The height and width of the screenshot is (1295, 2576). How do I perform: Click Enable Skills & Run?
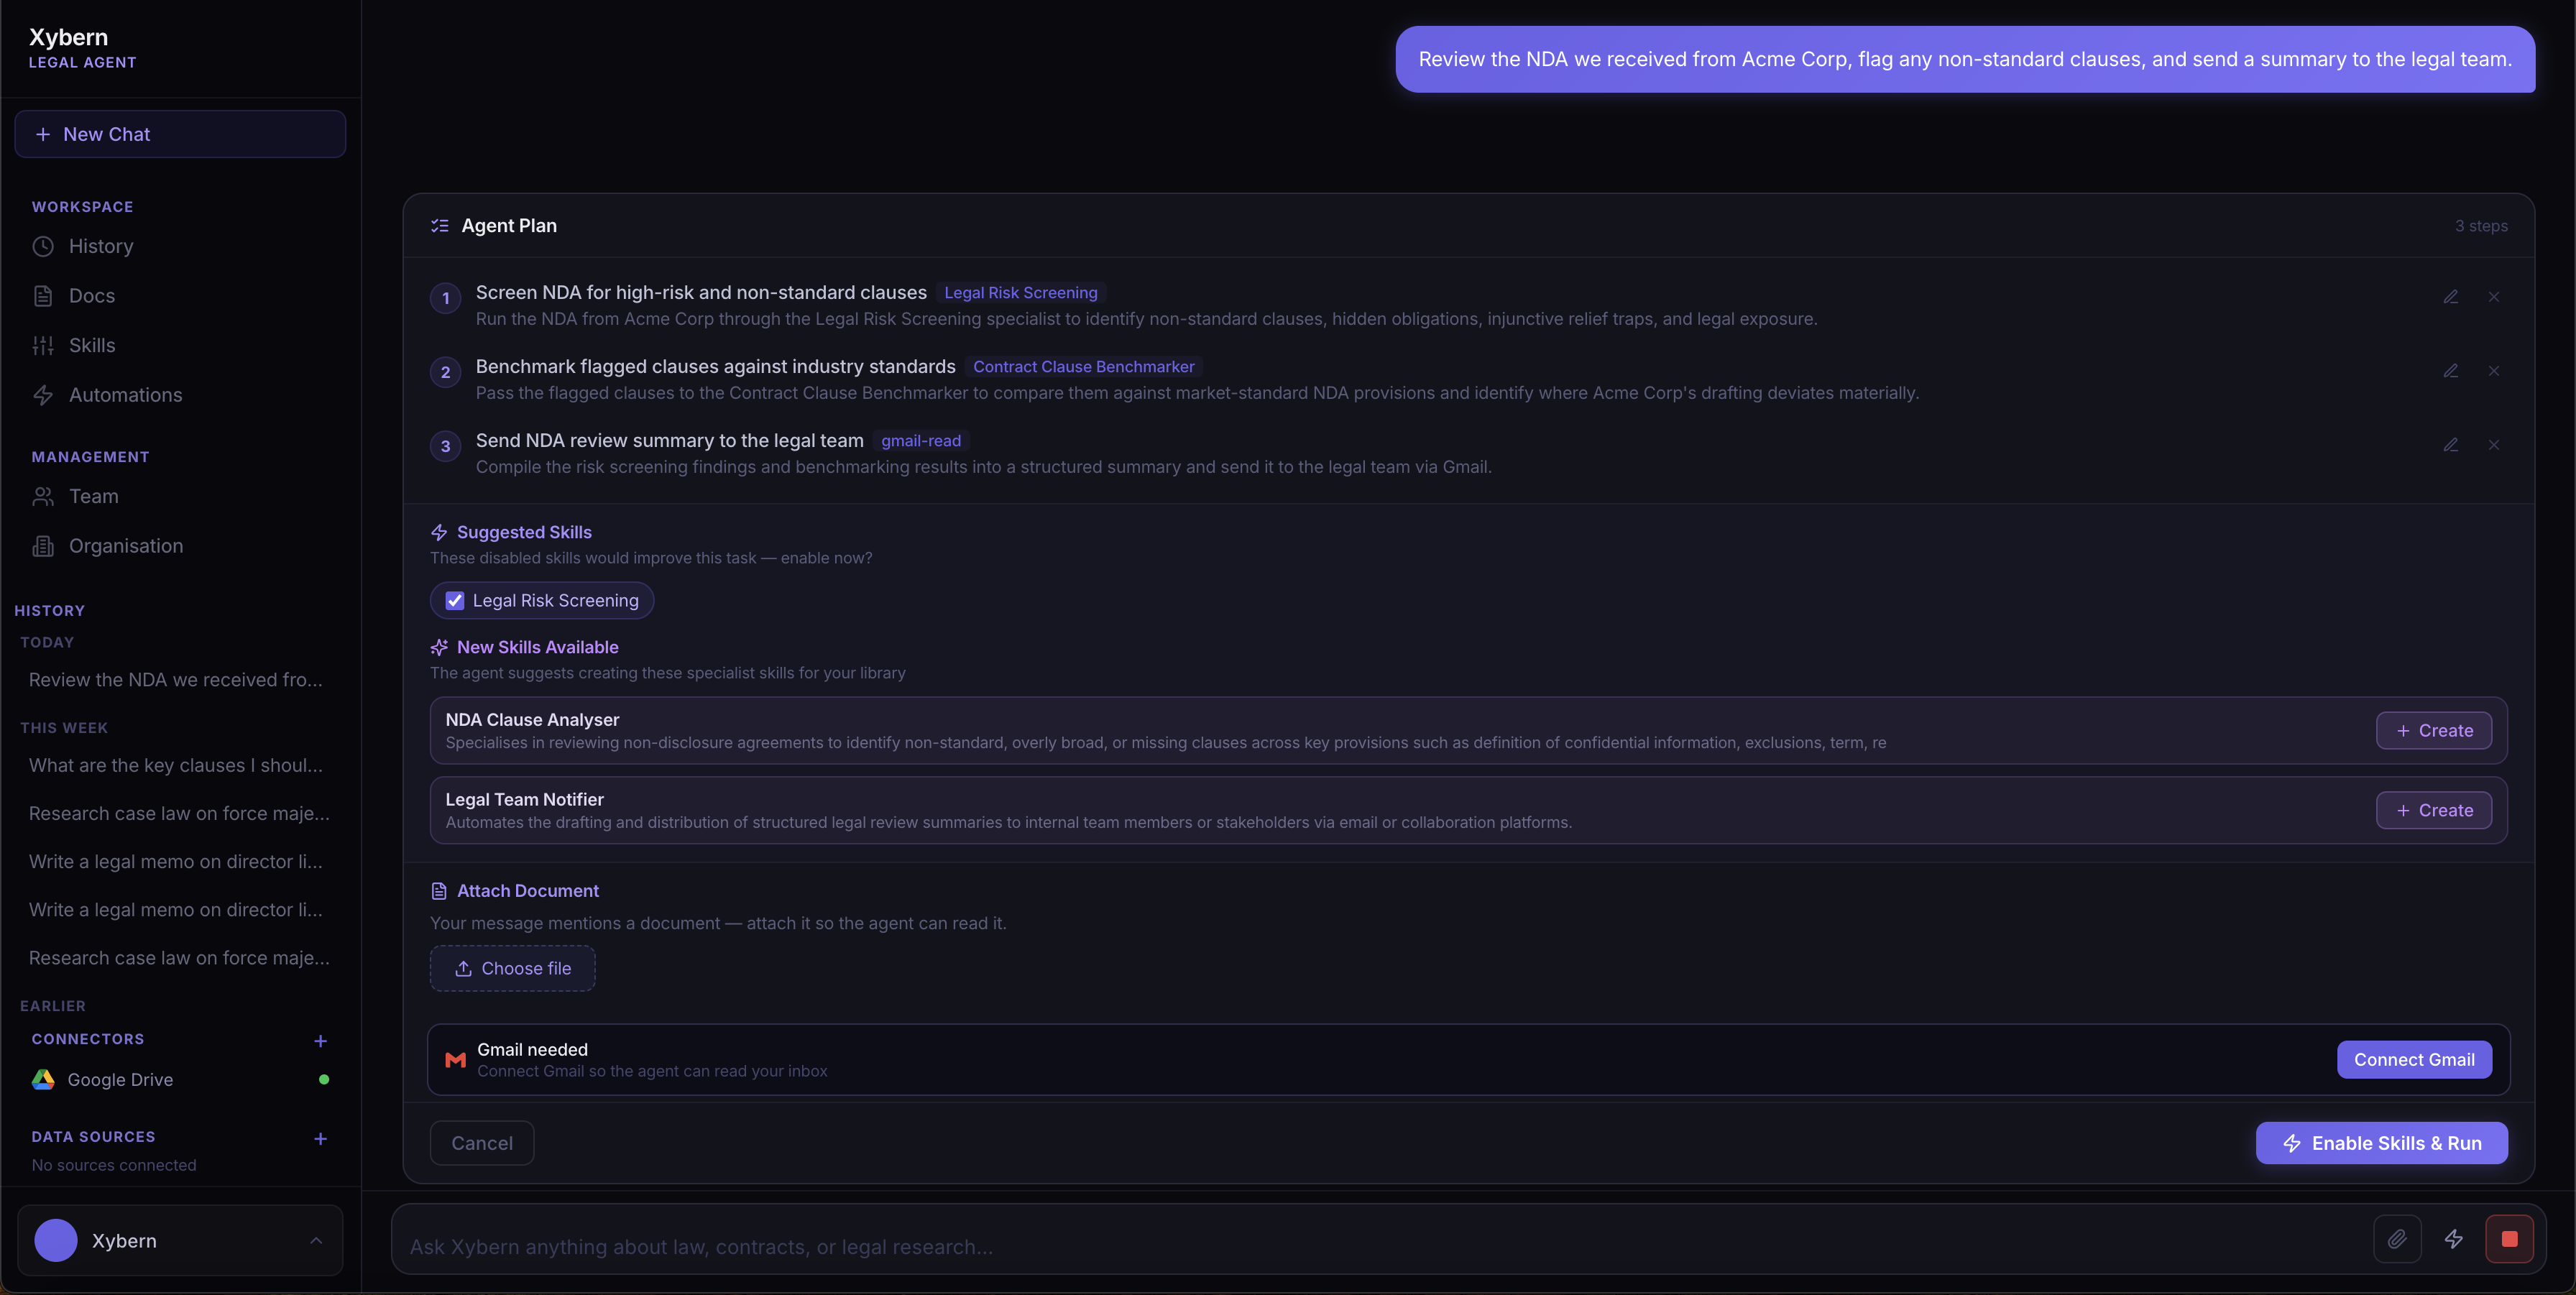click(2381, 1143)
